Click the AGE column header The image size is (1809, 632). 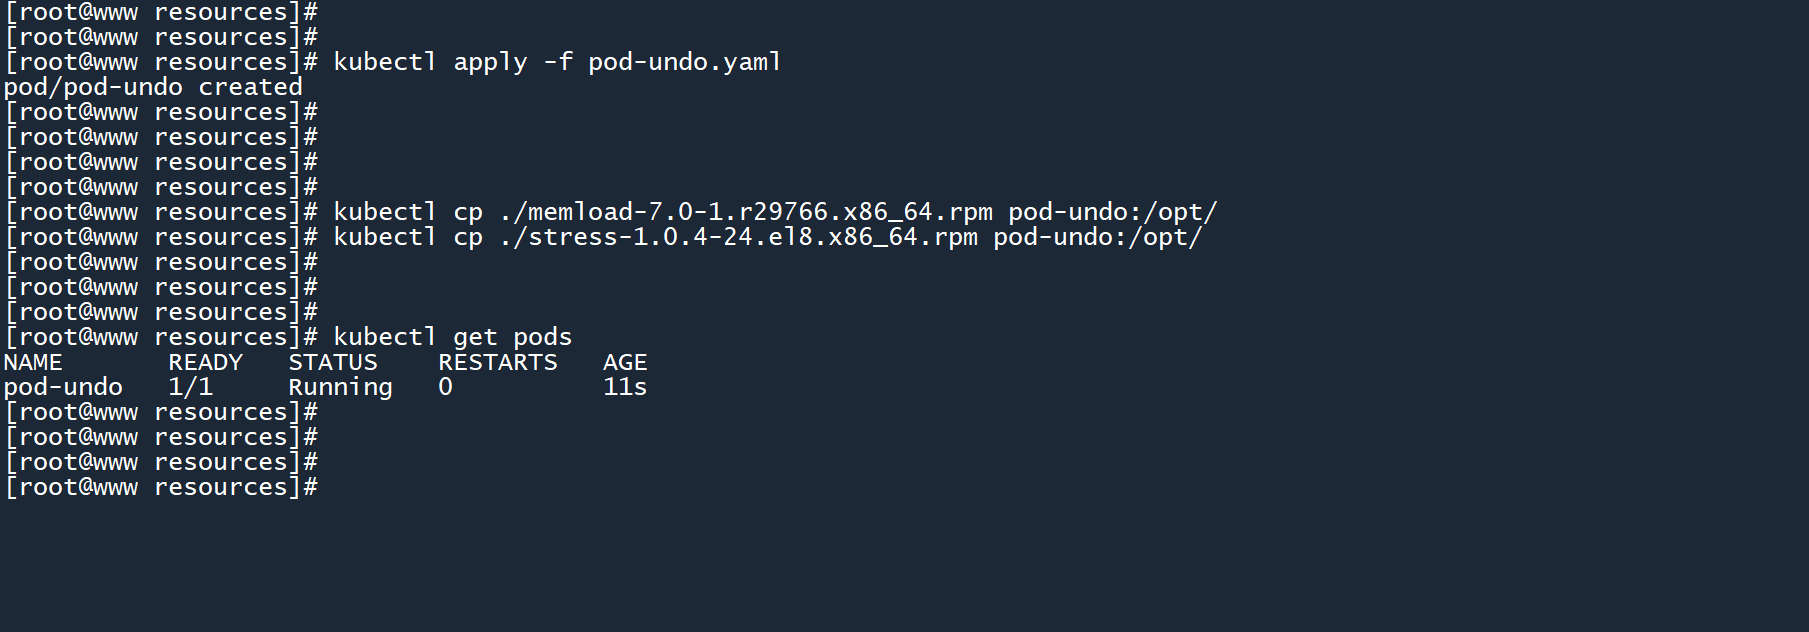[x=625, y=362]
